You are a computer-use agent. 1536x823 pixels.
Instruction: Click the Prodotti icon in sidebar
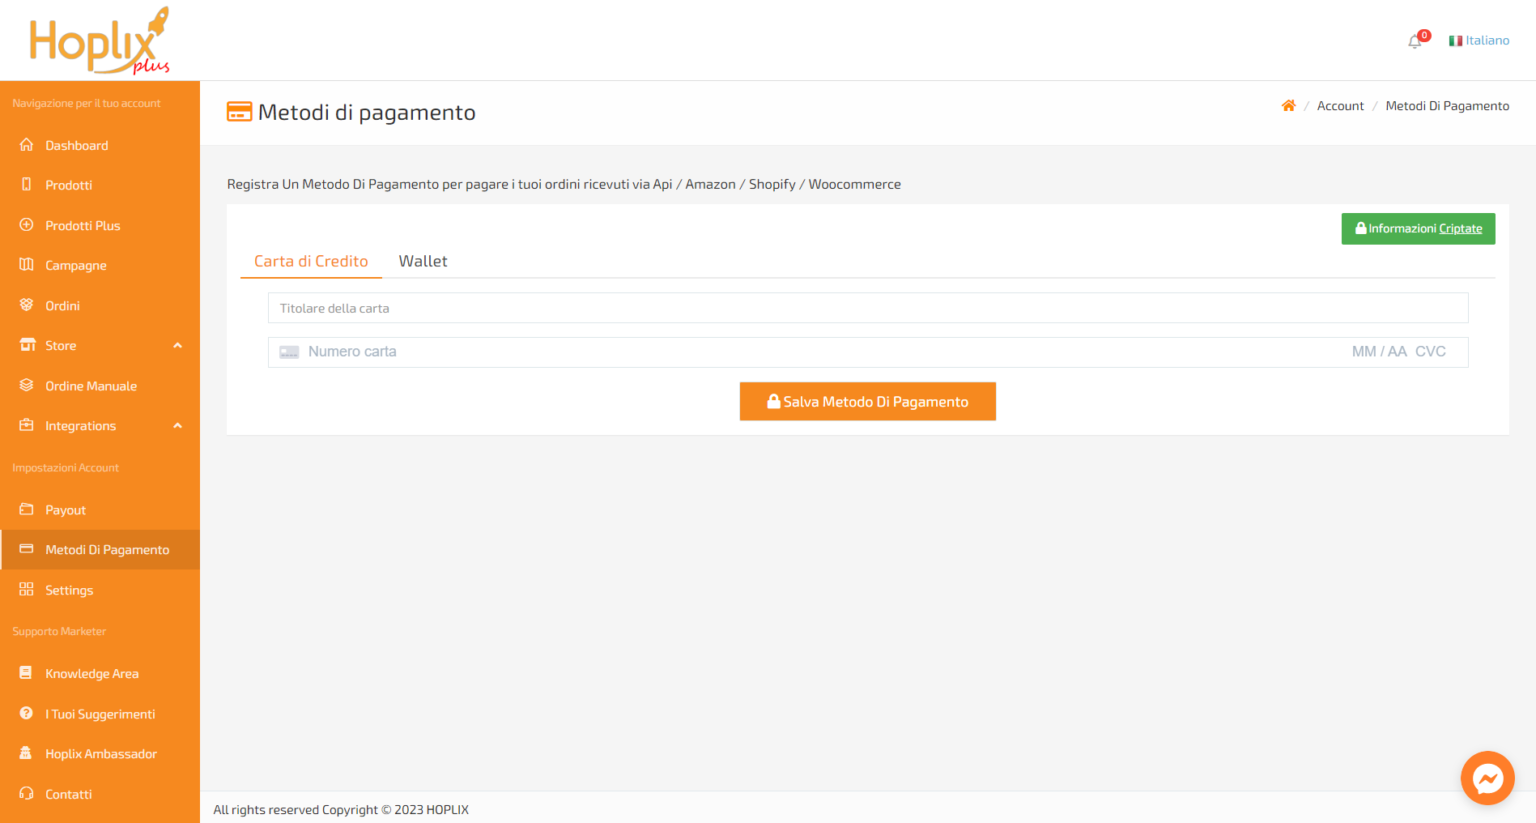pyautogui.click(x=27, y=185)
